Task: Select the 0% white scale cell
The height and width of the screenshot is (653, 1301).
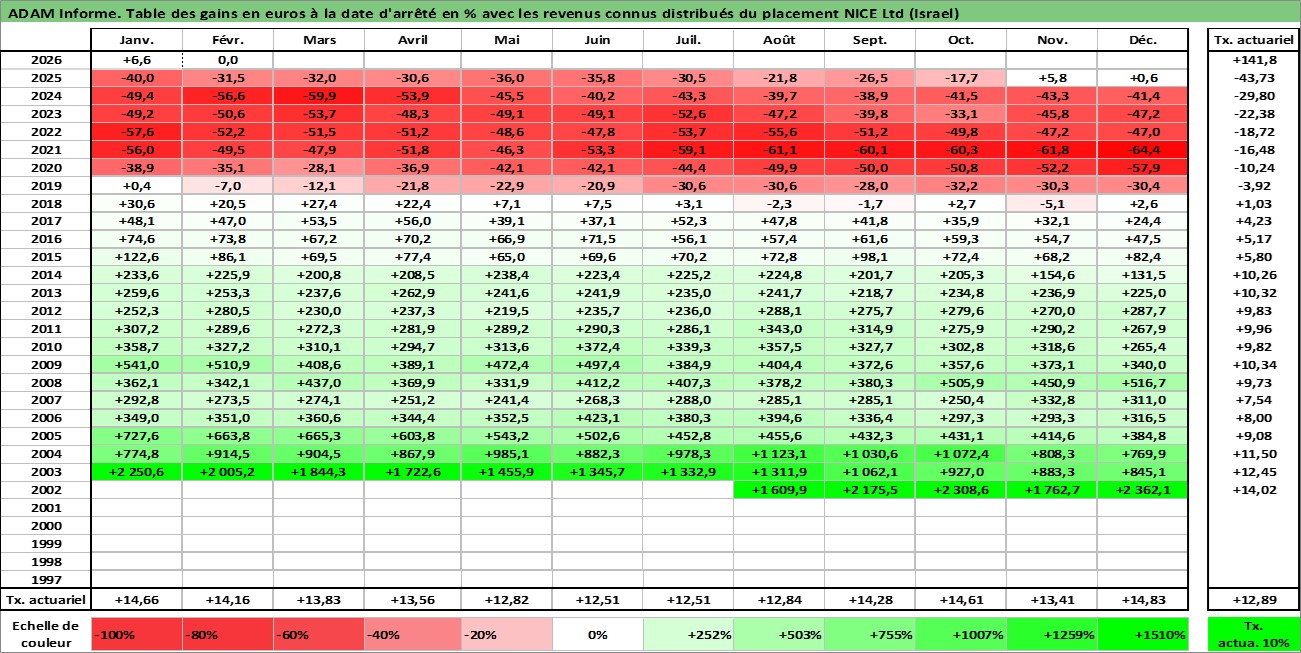Action: pos(597,634)
